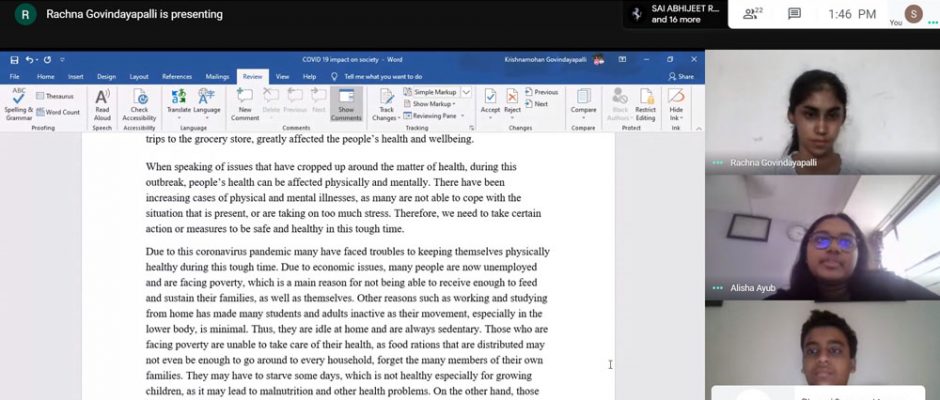Click the paragraph starting 'Due to this coronavirus'

coord(348,321)
